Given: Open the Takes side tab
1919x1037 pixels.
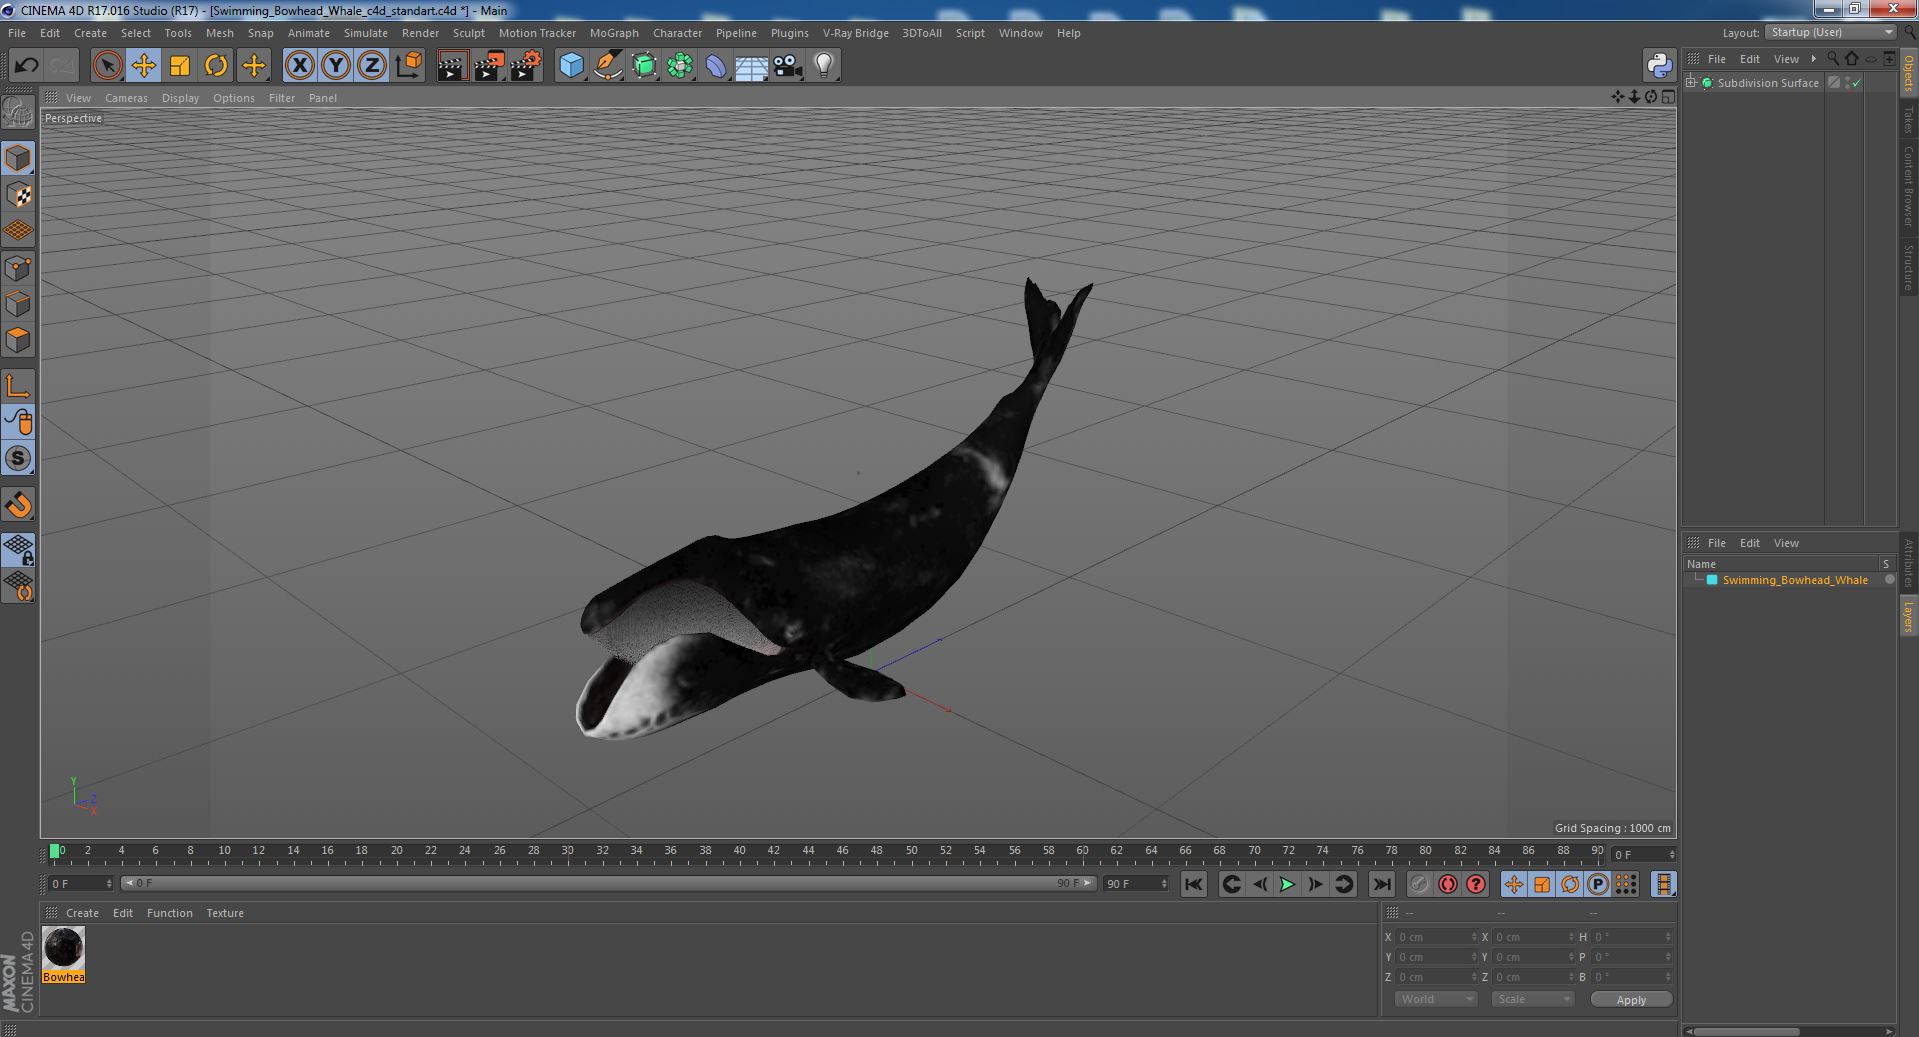Looking at the screenshot, I should [x=1908, y=120].
